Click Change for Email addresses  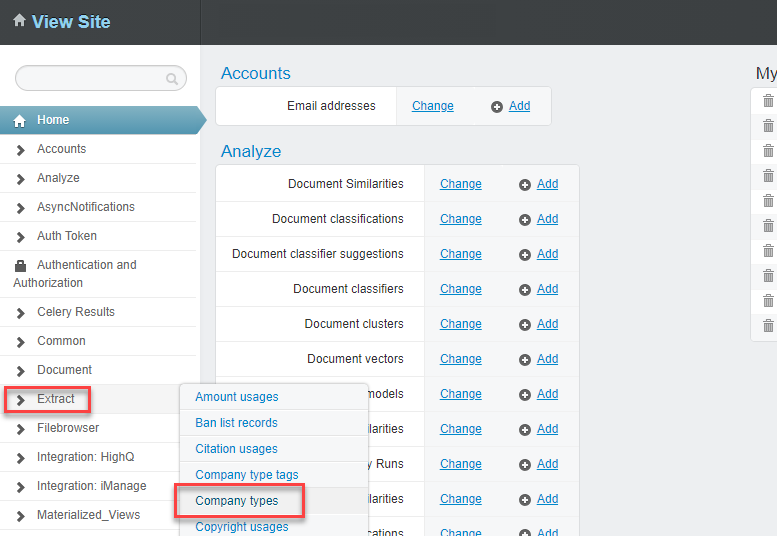pyautogui.click(x=433, y=106)
